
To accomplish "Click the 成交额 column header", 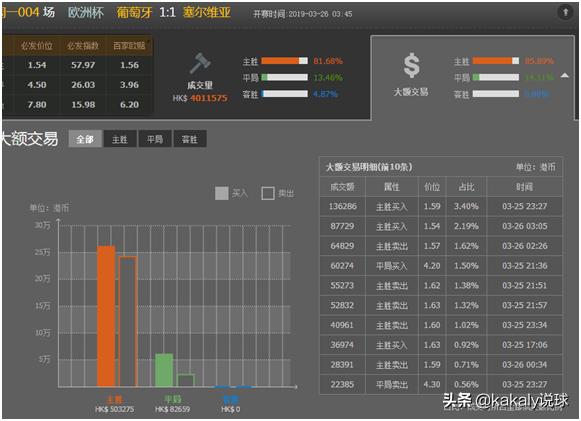I will (342, 187).
